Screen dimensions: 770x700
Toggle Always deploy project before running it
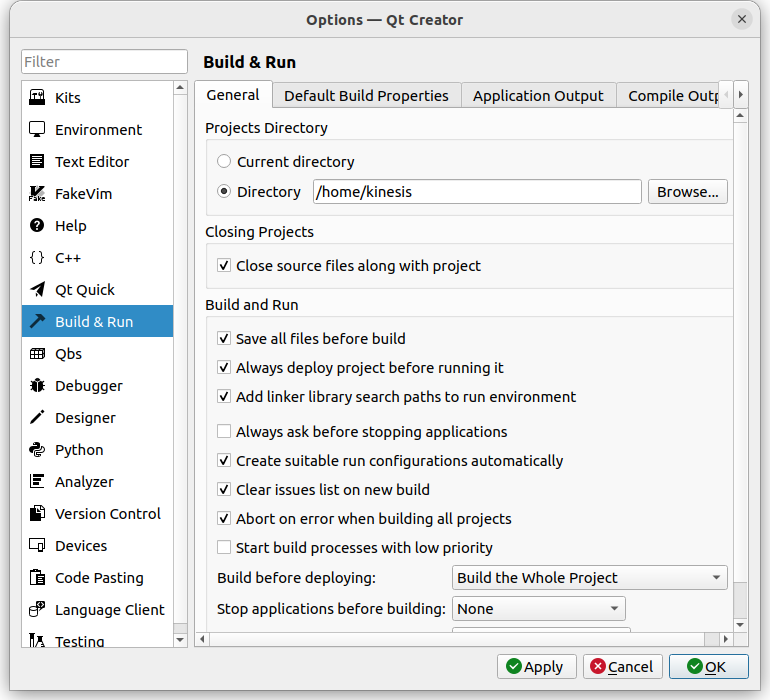point(224,367)
